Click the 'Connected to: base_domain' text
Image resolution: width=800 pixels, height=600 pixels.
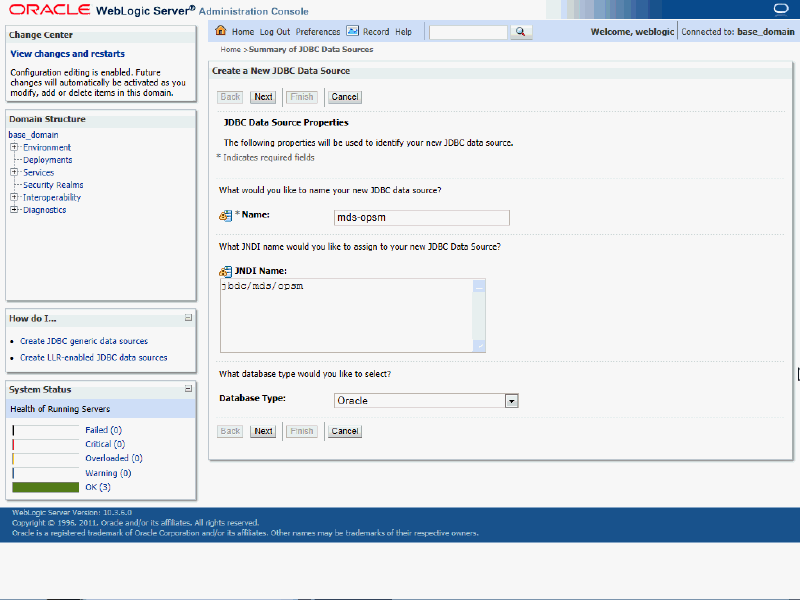738,32
